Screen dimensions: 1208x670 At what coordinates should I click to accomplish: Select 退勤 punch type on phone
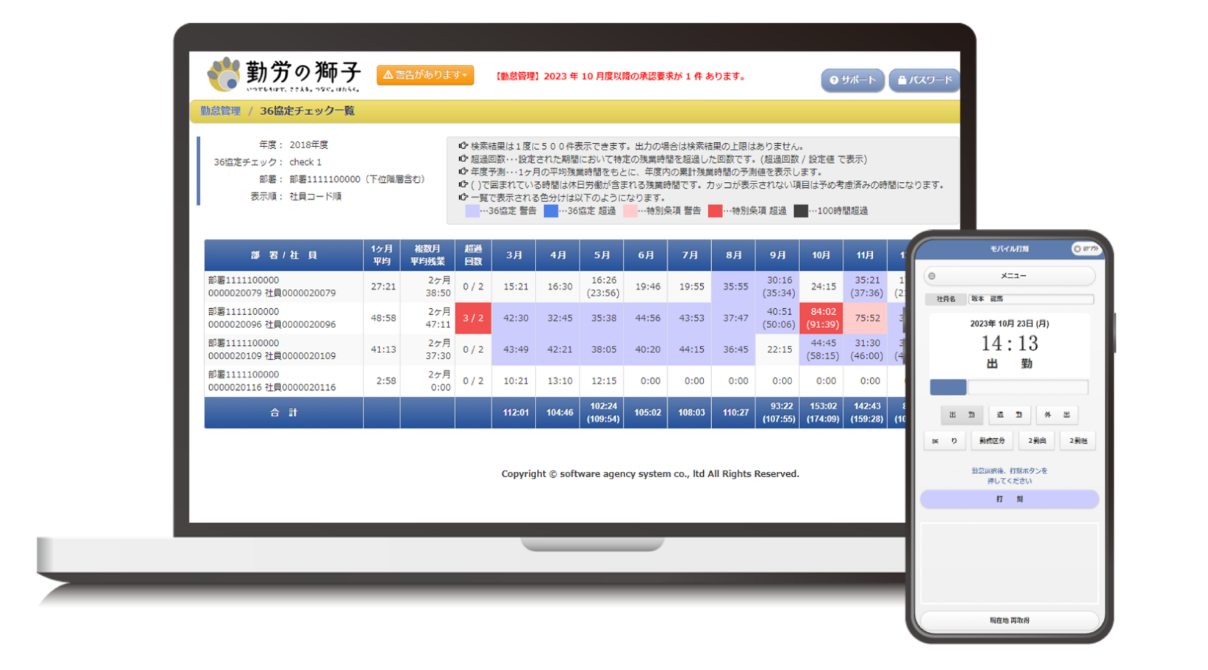(1010, 415)
